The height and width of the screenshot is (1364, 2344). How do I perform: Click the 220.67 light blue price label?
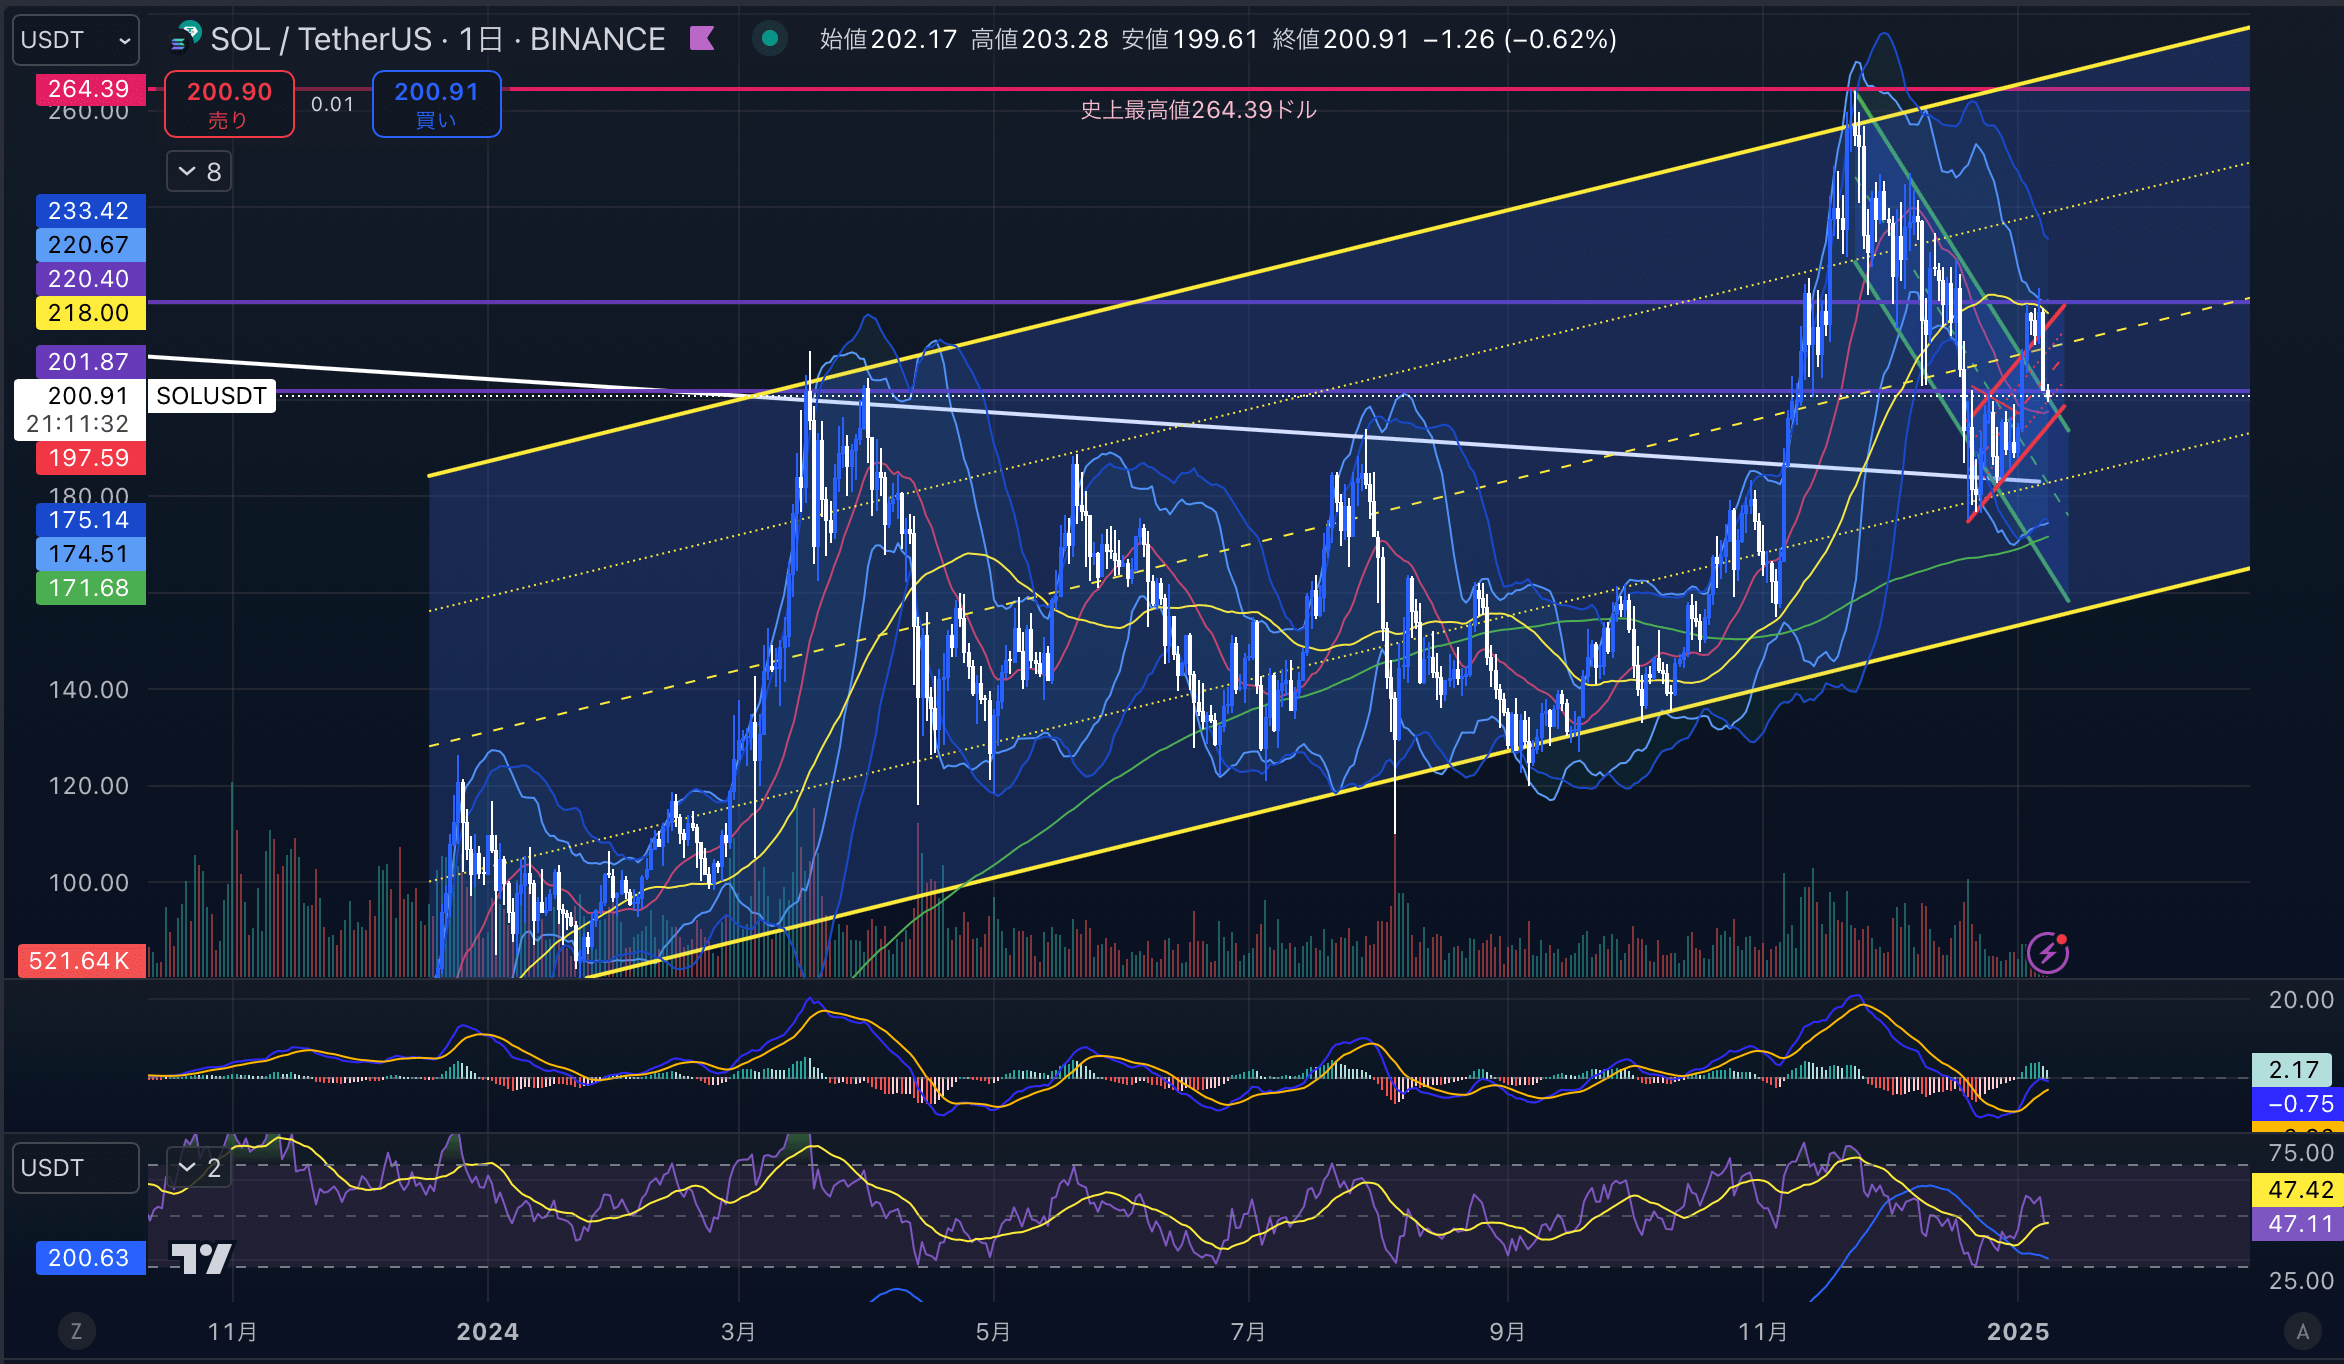(90, 245)
